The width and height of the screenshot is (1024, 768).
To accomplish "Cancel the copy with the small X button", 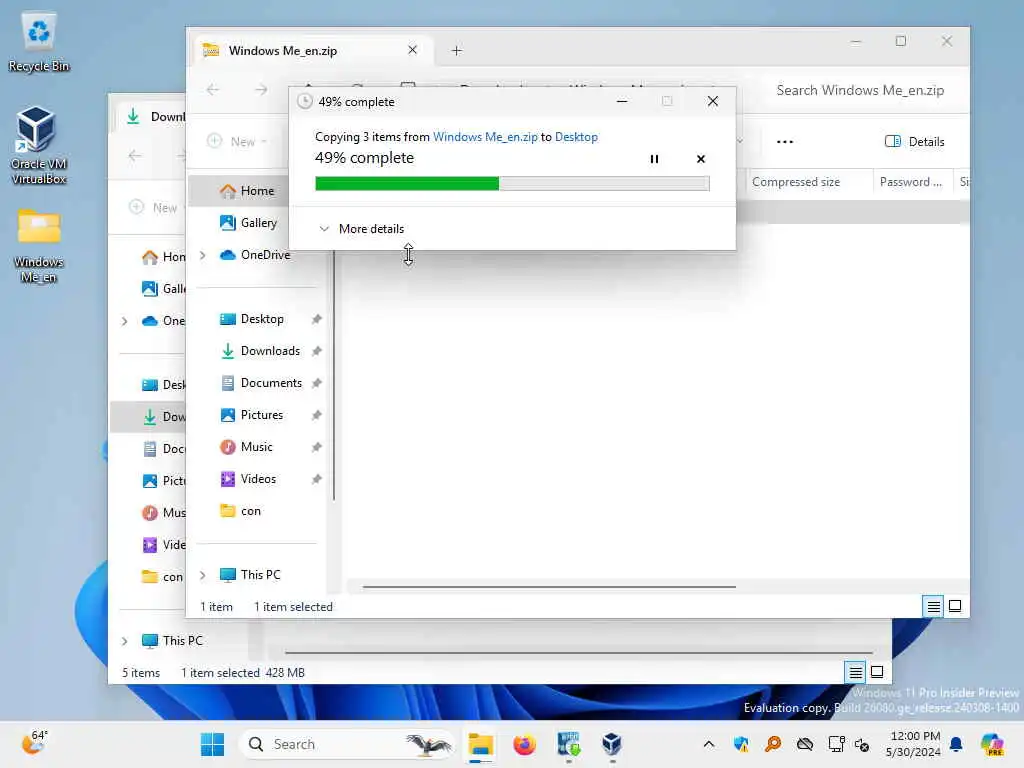I will click(701, 159).
